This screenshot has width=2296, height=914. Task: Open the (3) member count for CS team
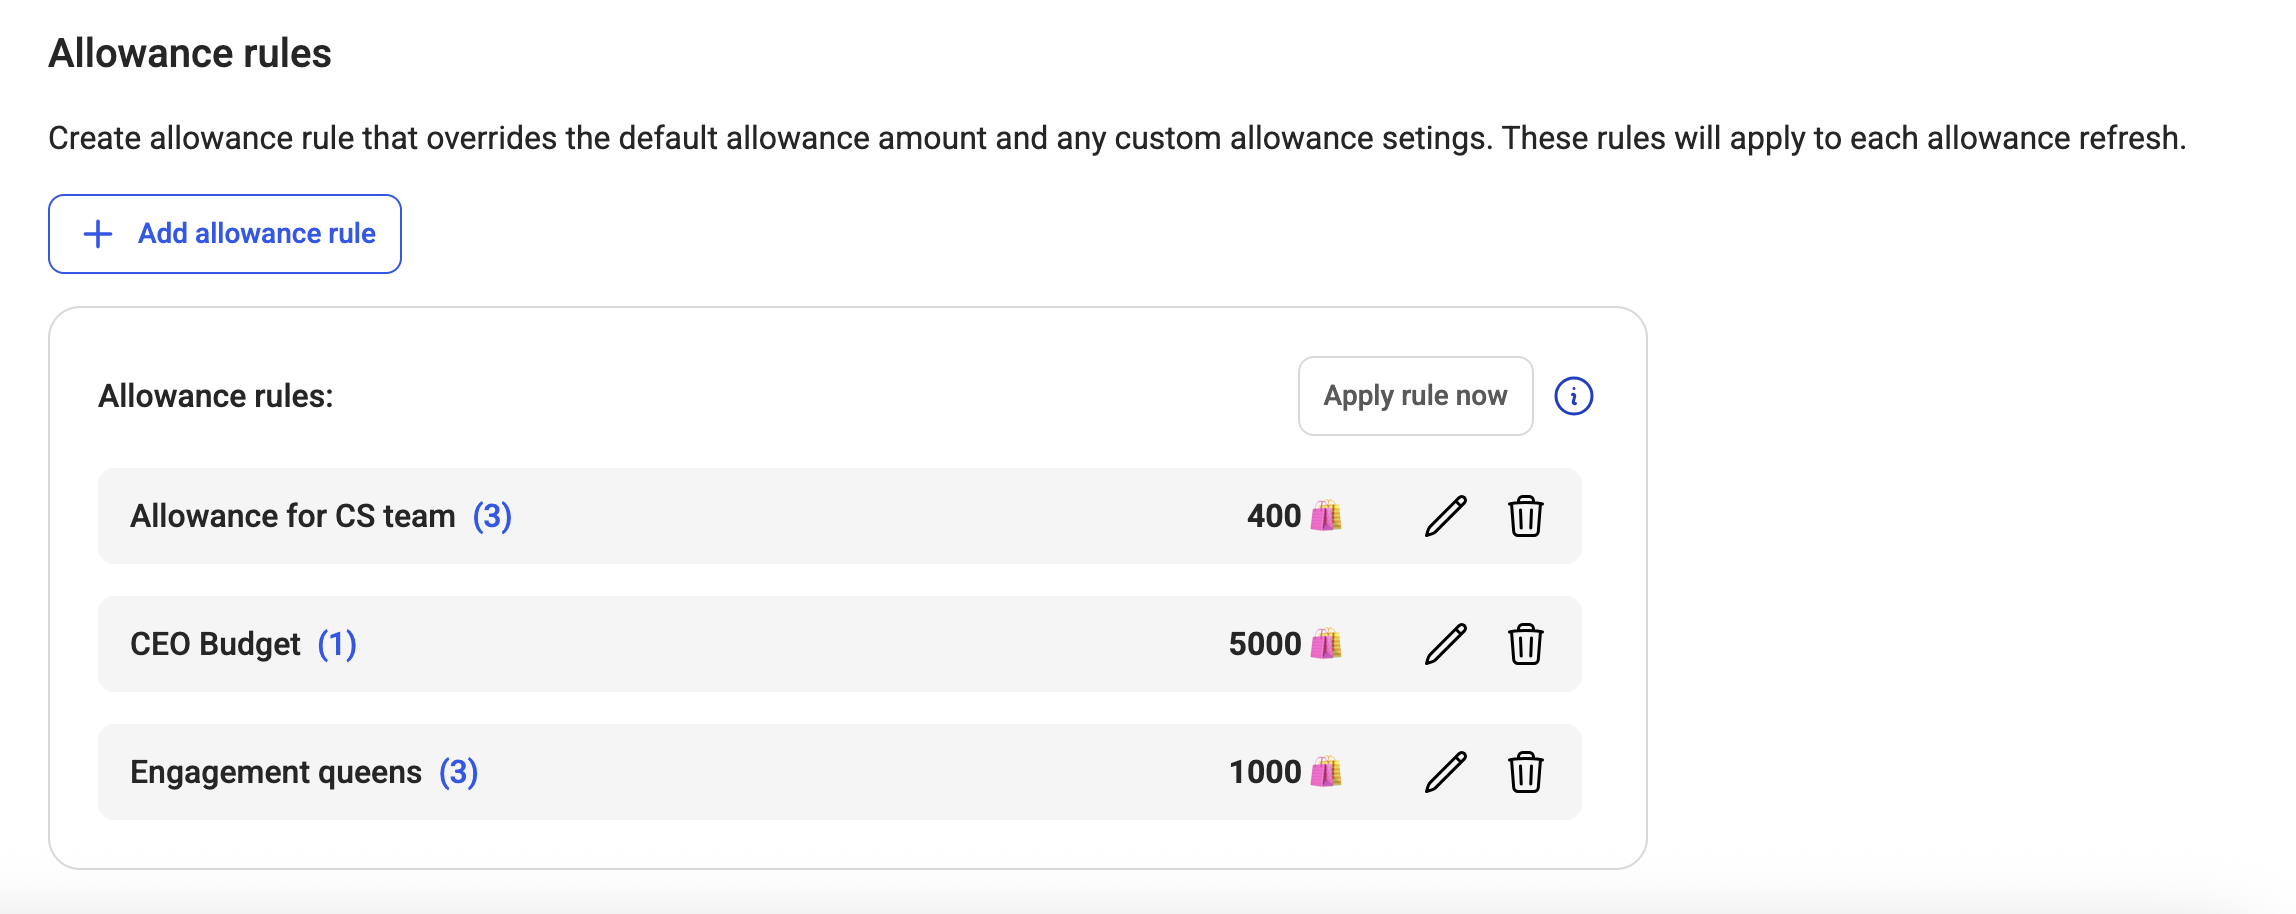pyautogui.click(x=492, y=516)
